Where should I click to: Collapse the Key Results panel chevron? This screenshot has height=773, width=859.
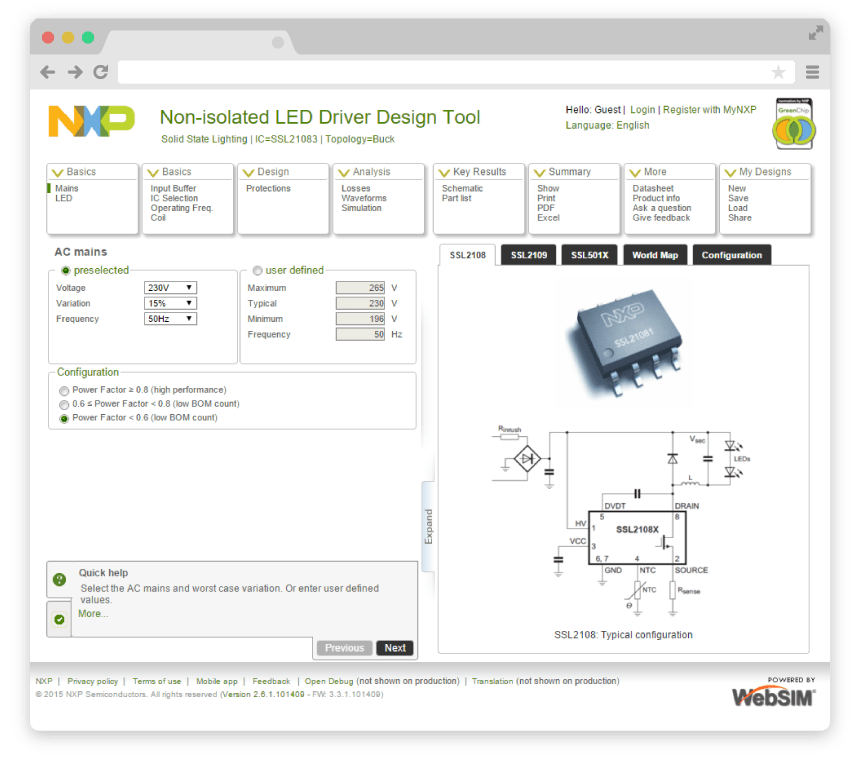444,173
